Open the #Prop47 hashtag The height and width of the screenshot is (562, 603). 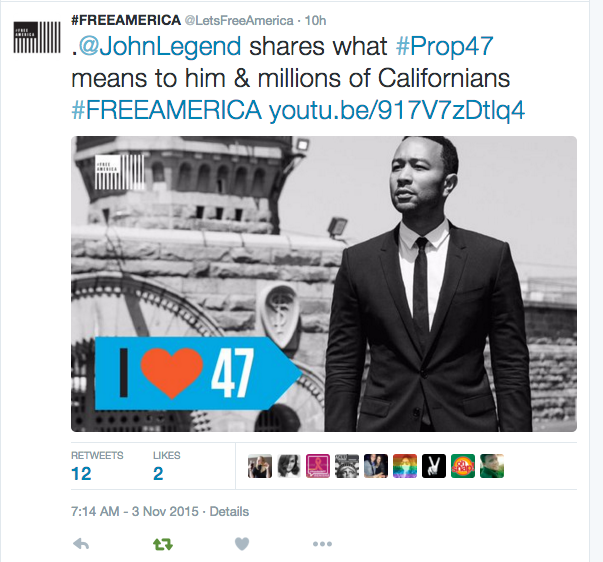[444, 47]
